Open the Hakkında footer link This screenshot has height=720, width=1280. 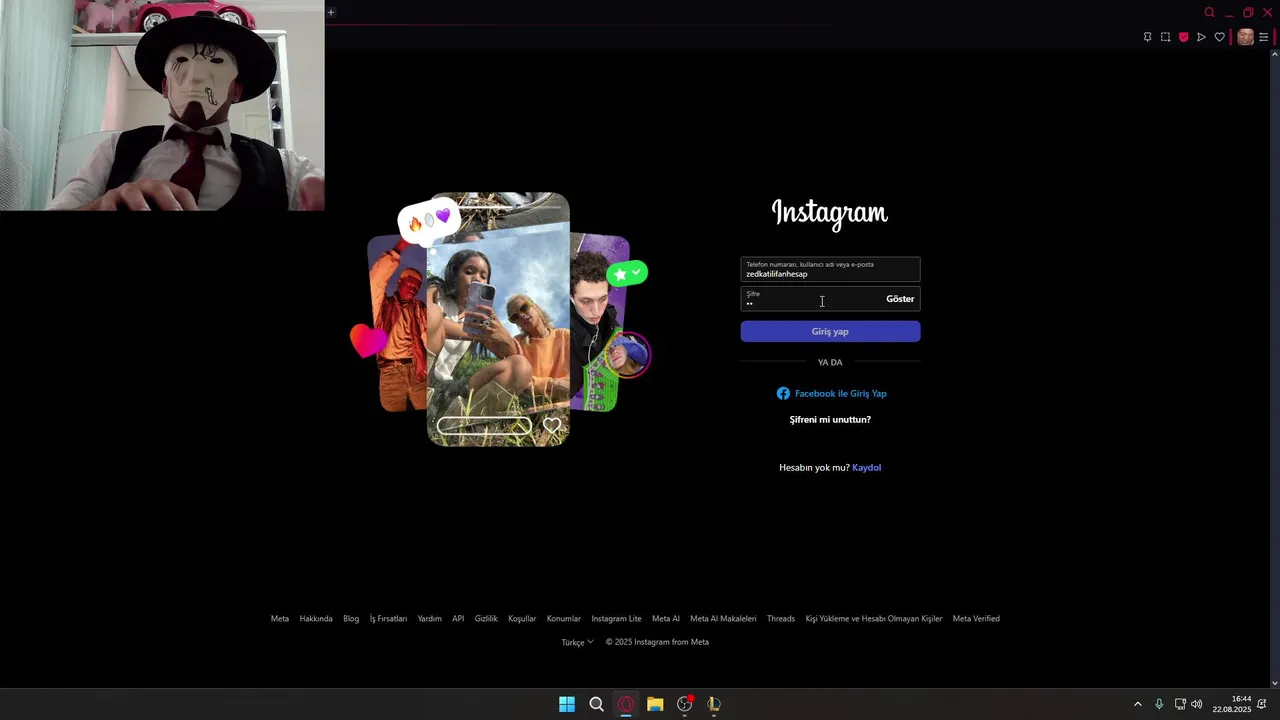coord(316,618)
